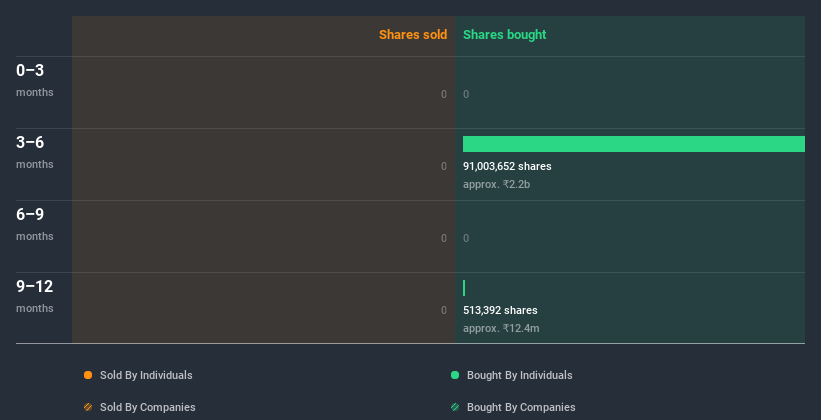Screen dimensions: 821x420
Task: Click the Bought By Companies legend label
Action: click(x=521, y=407)
